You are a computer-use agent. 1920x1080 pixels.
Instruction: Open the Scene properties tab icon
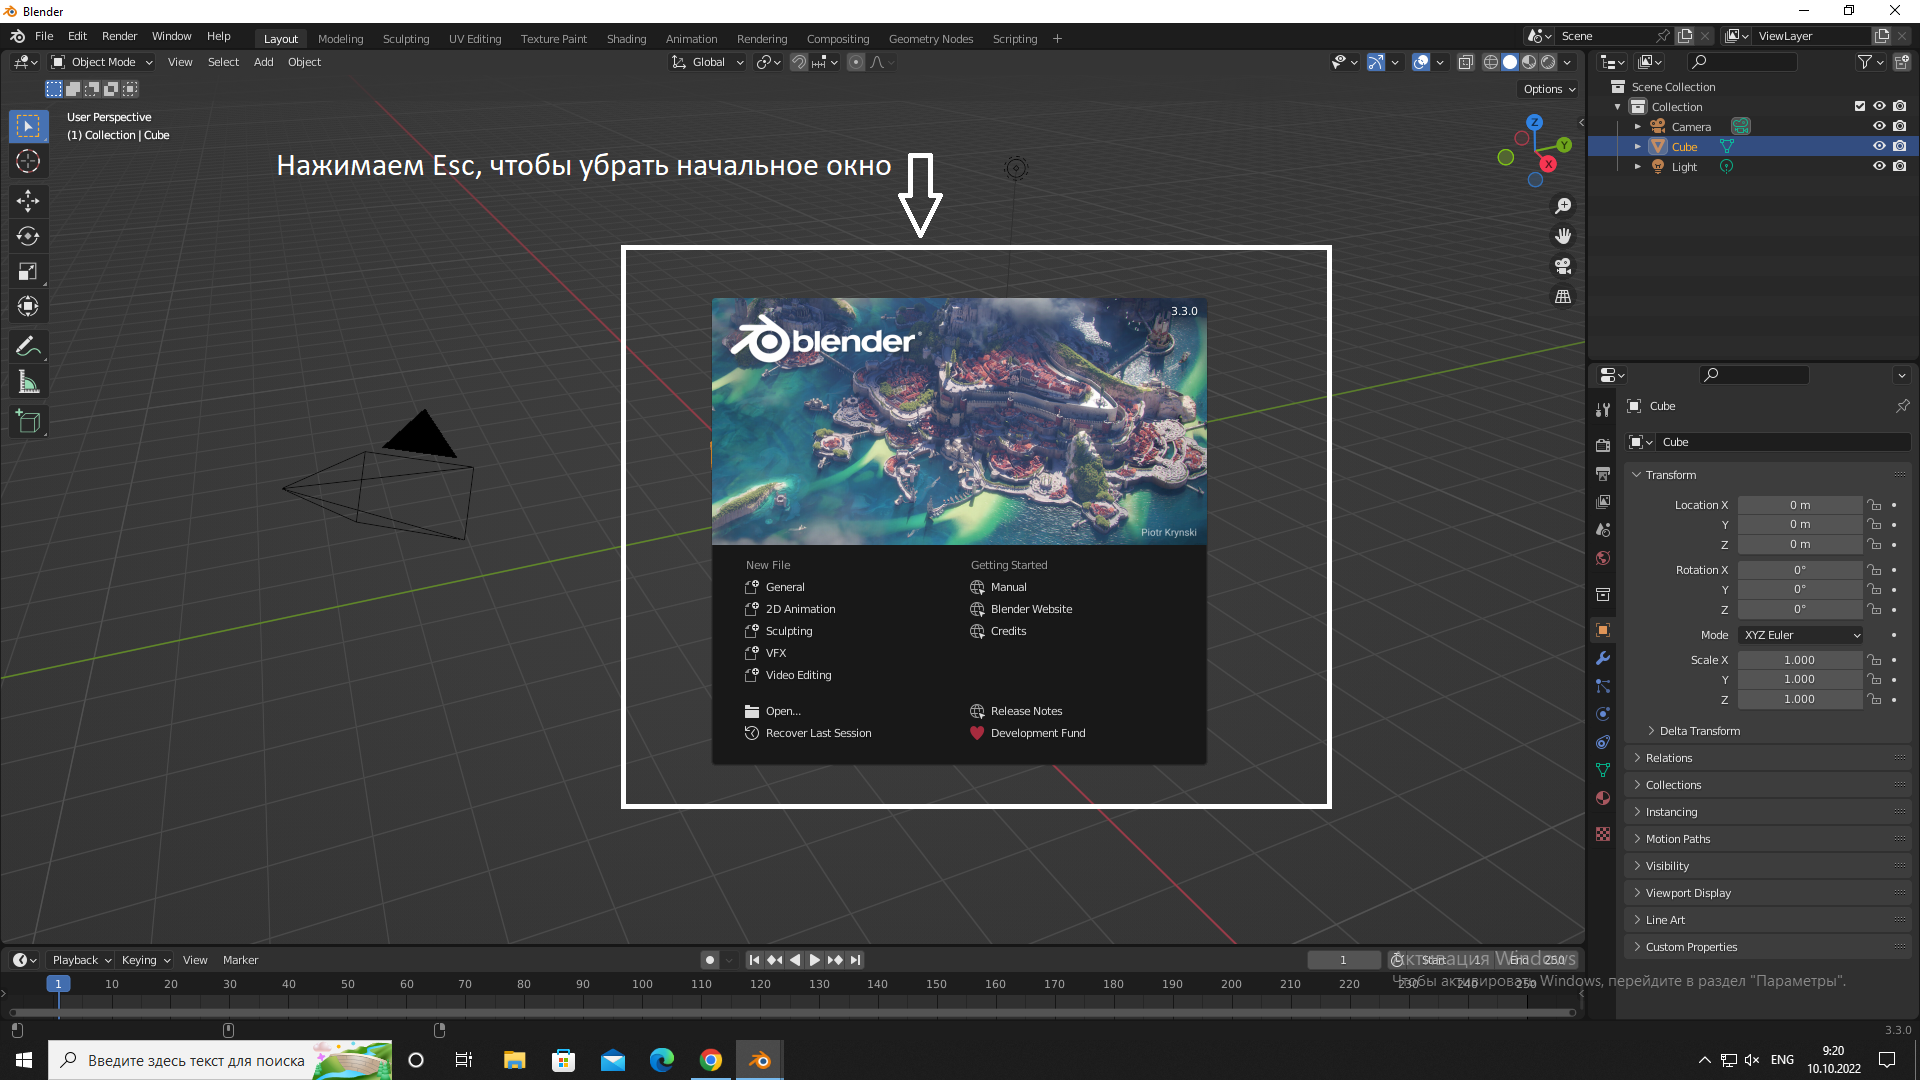1603,529
